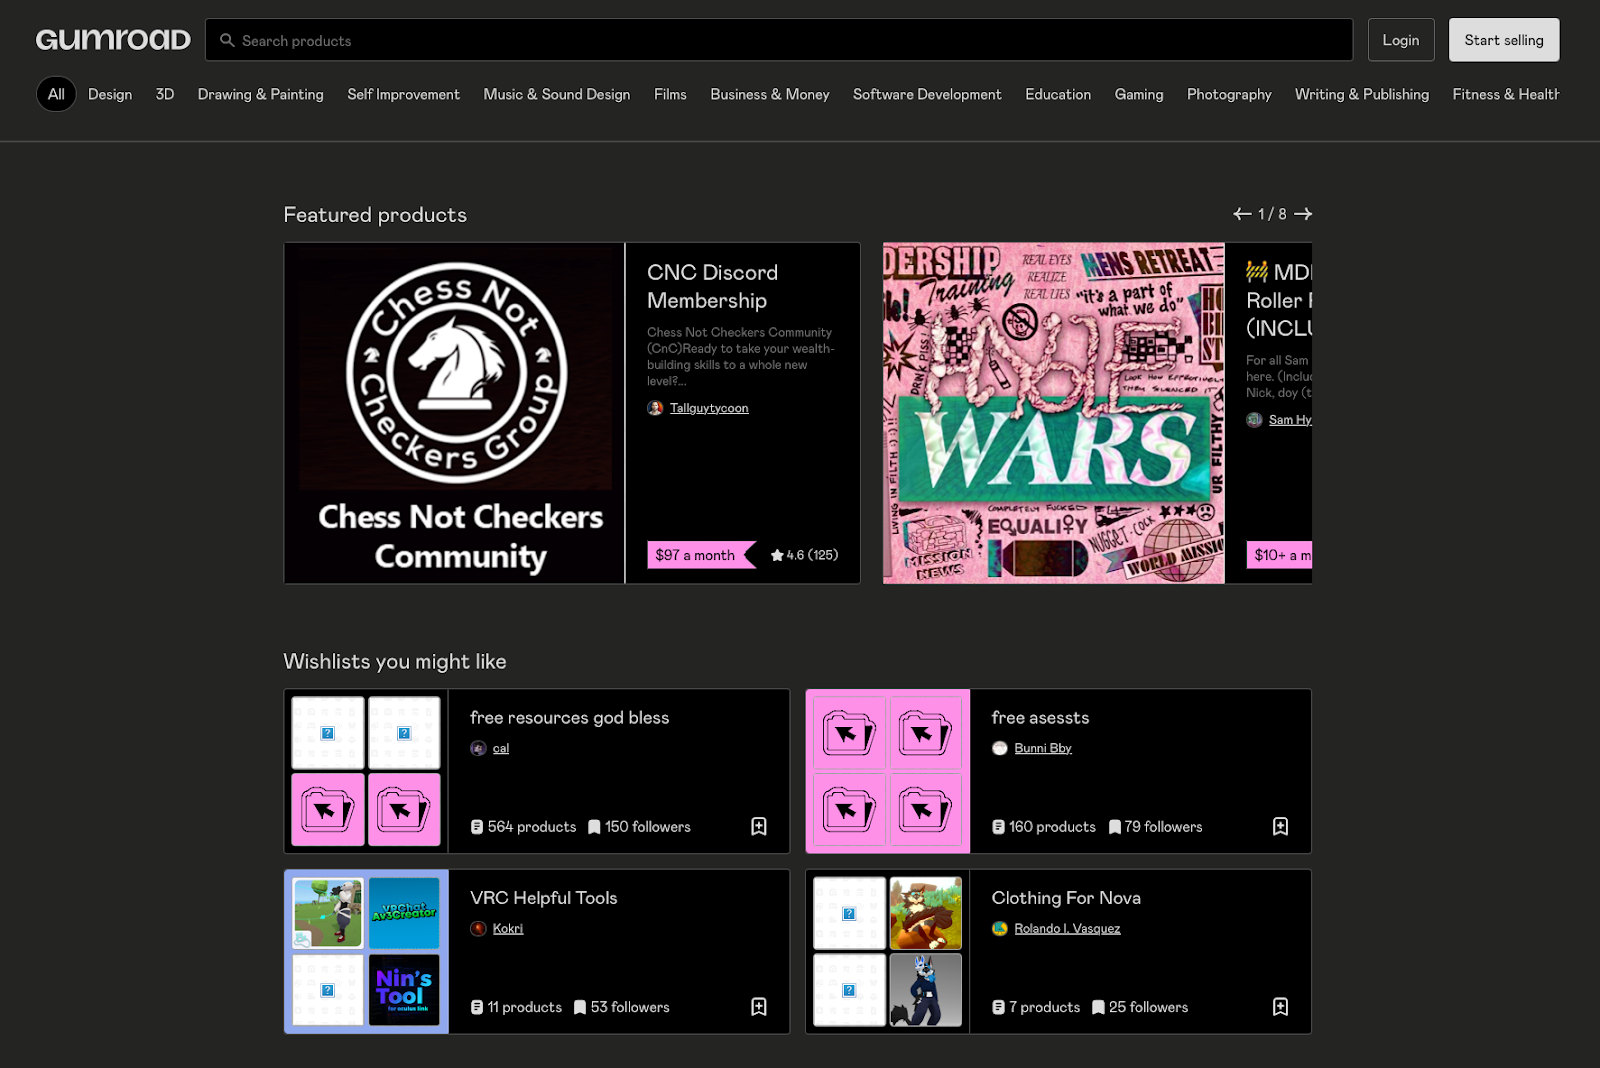The height and width of the screenshot is (1068, 1600).
Task: Click the '160 products' count
Action: click(x=1044, y=827)
